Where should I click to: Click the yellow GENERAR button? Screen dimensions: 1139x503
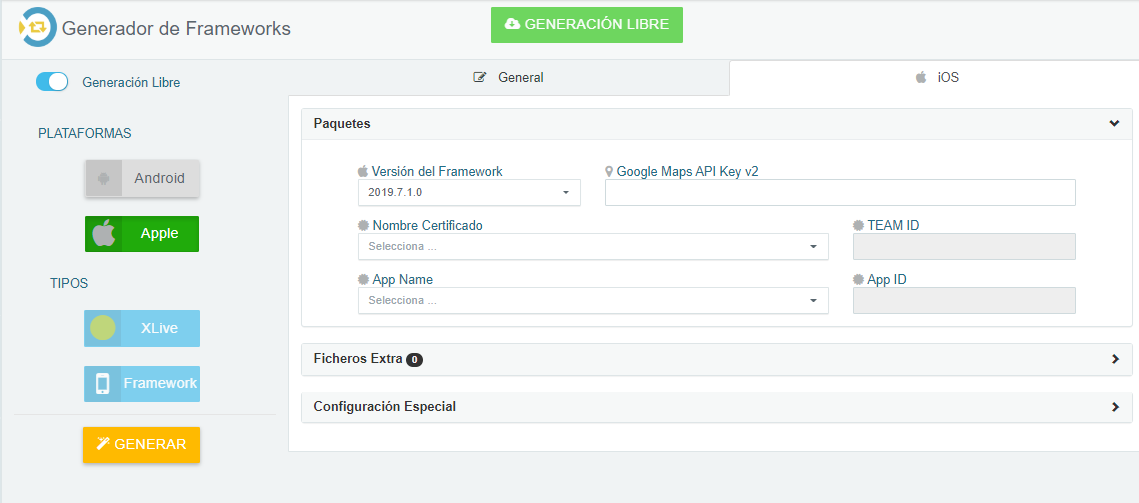pyautogui.click(x=141, y=445)
